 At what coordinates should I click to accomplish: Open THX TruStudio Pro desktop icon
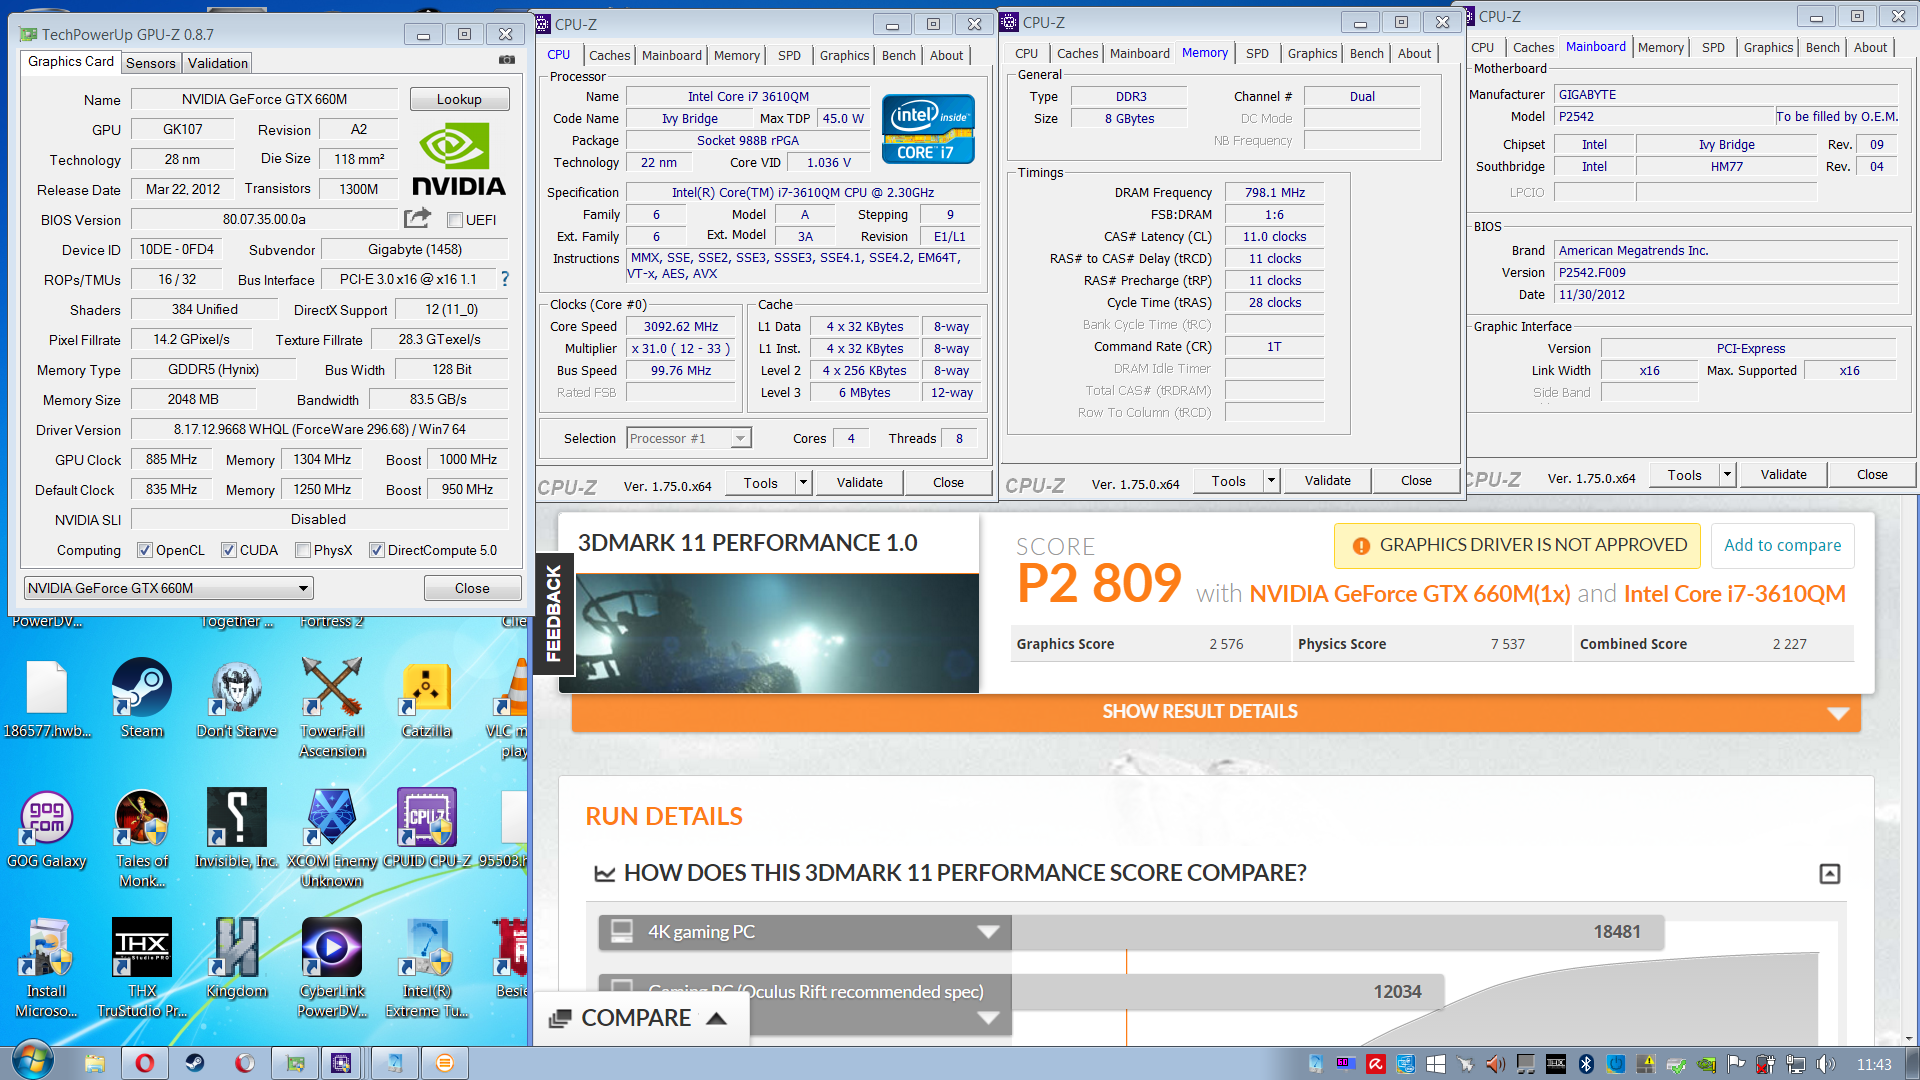(x=141, y=967)
